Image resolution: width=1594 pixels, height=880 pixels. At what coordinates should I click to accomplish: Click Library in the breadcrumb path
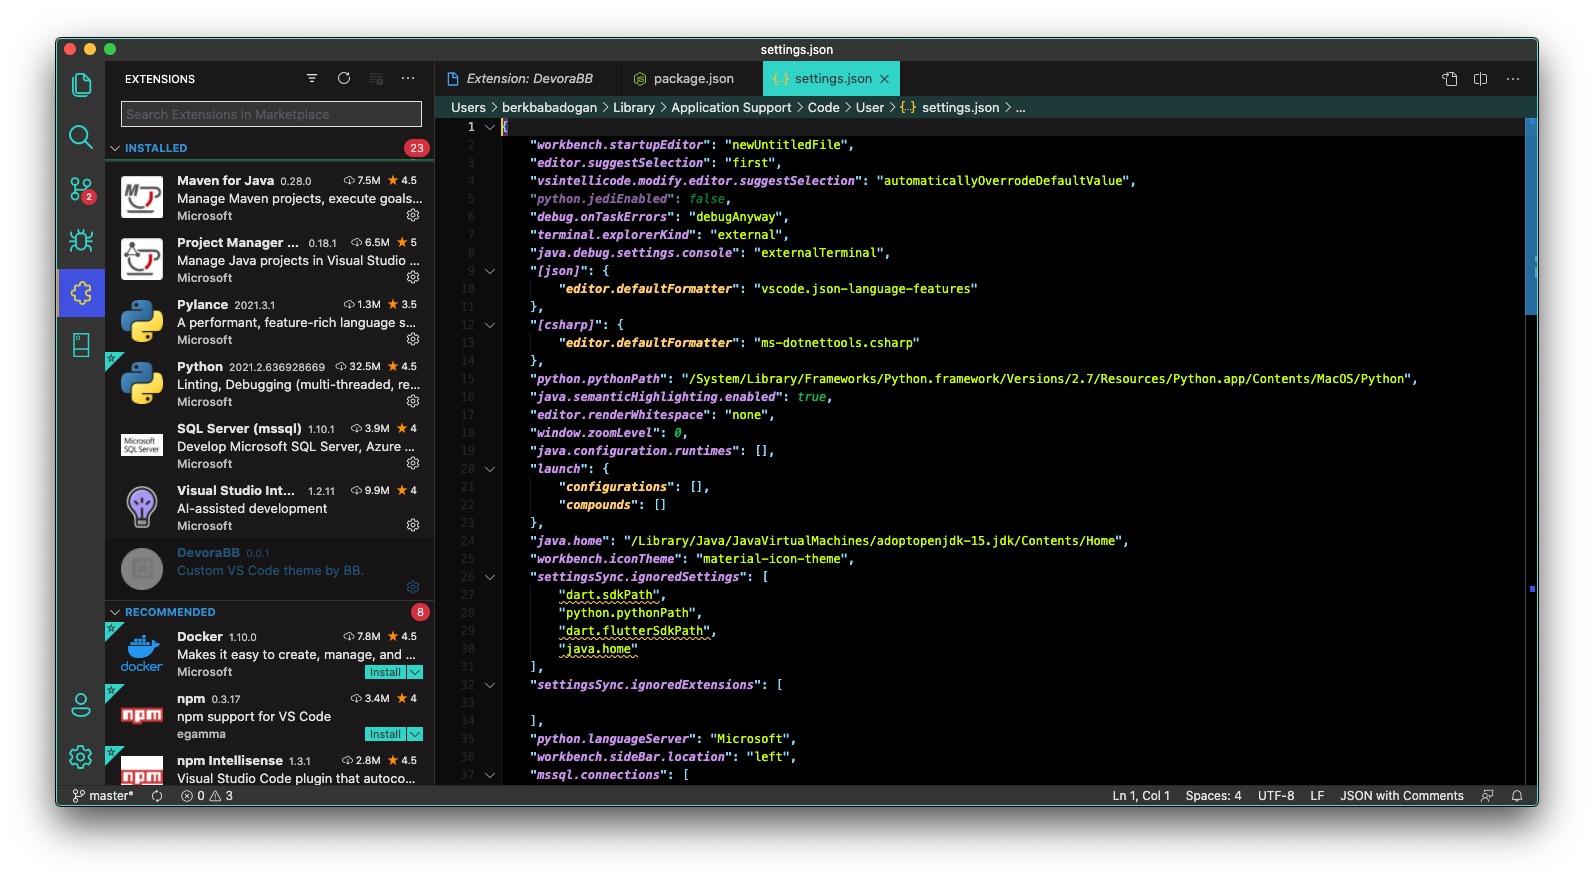(x=634, y=108)
